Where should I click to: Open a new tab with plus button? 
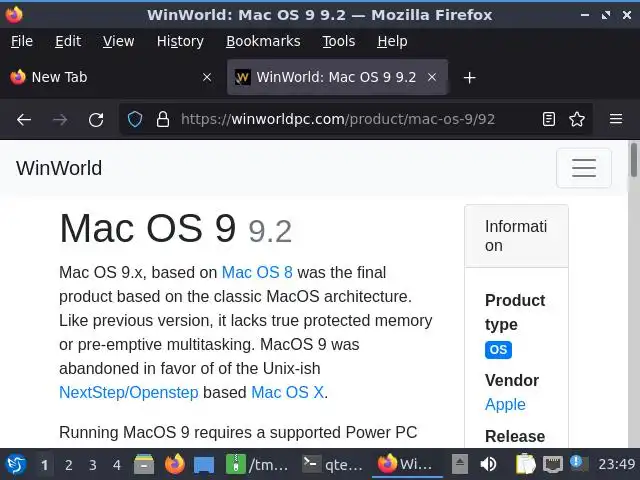click(469, 77)
